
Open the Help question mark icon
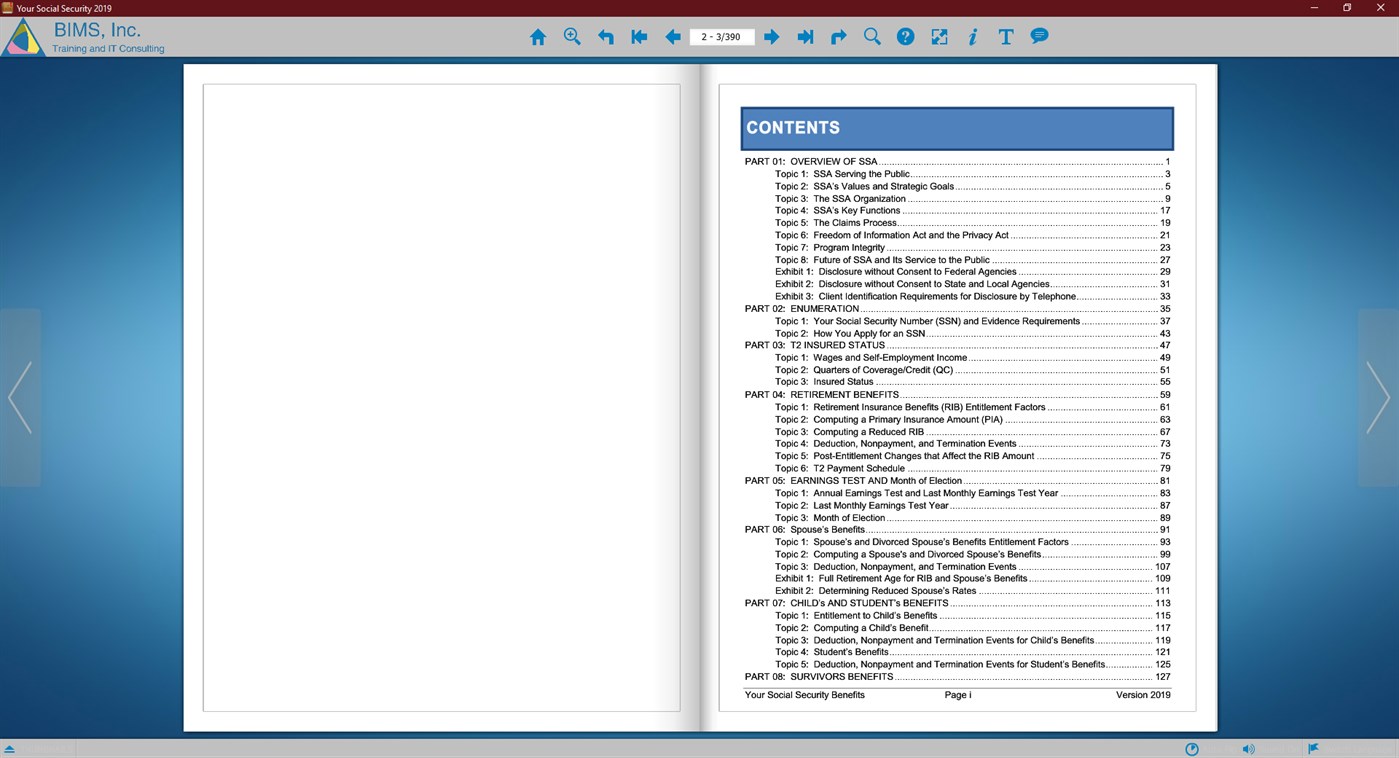[905, 37]
